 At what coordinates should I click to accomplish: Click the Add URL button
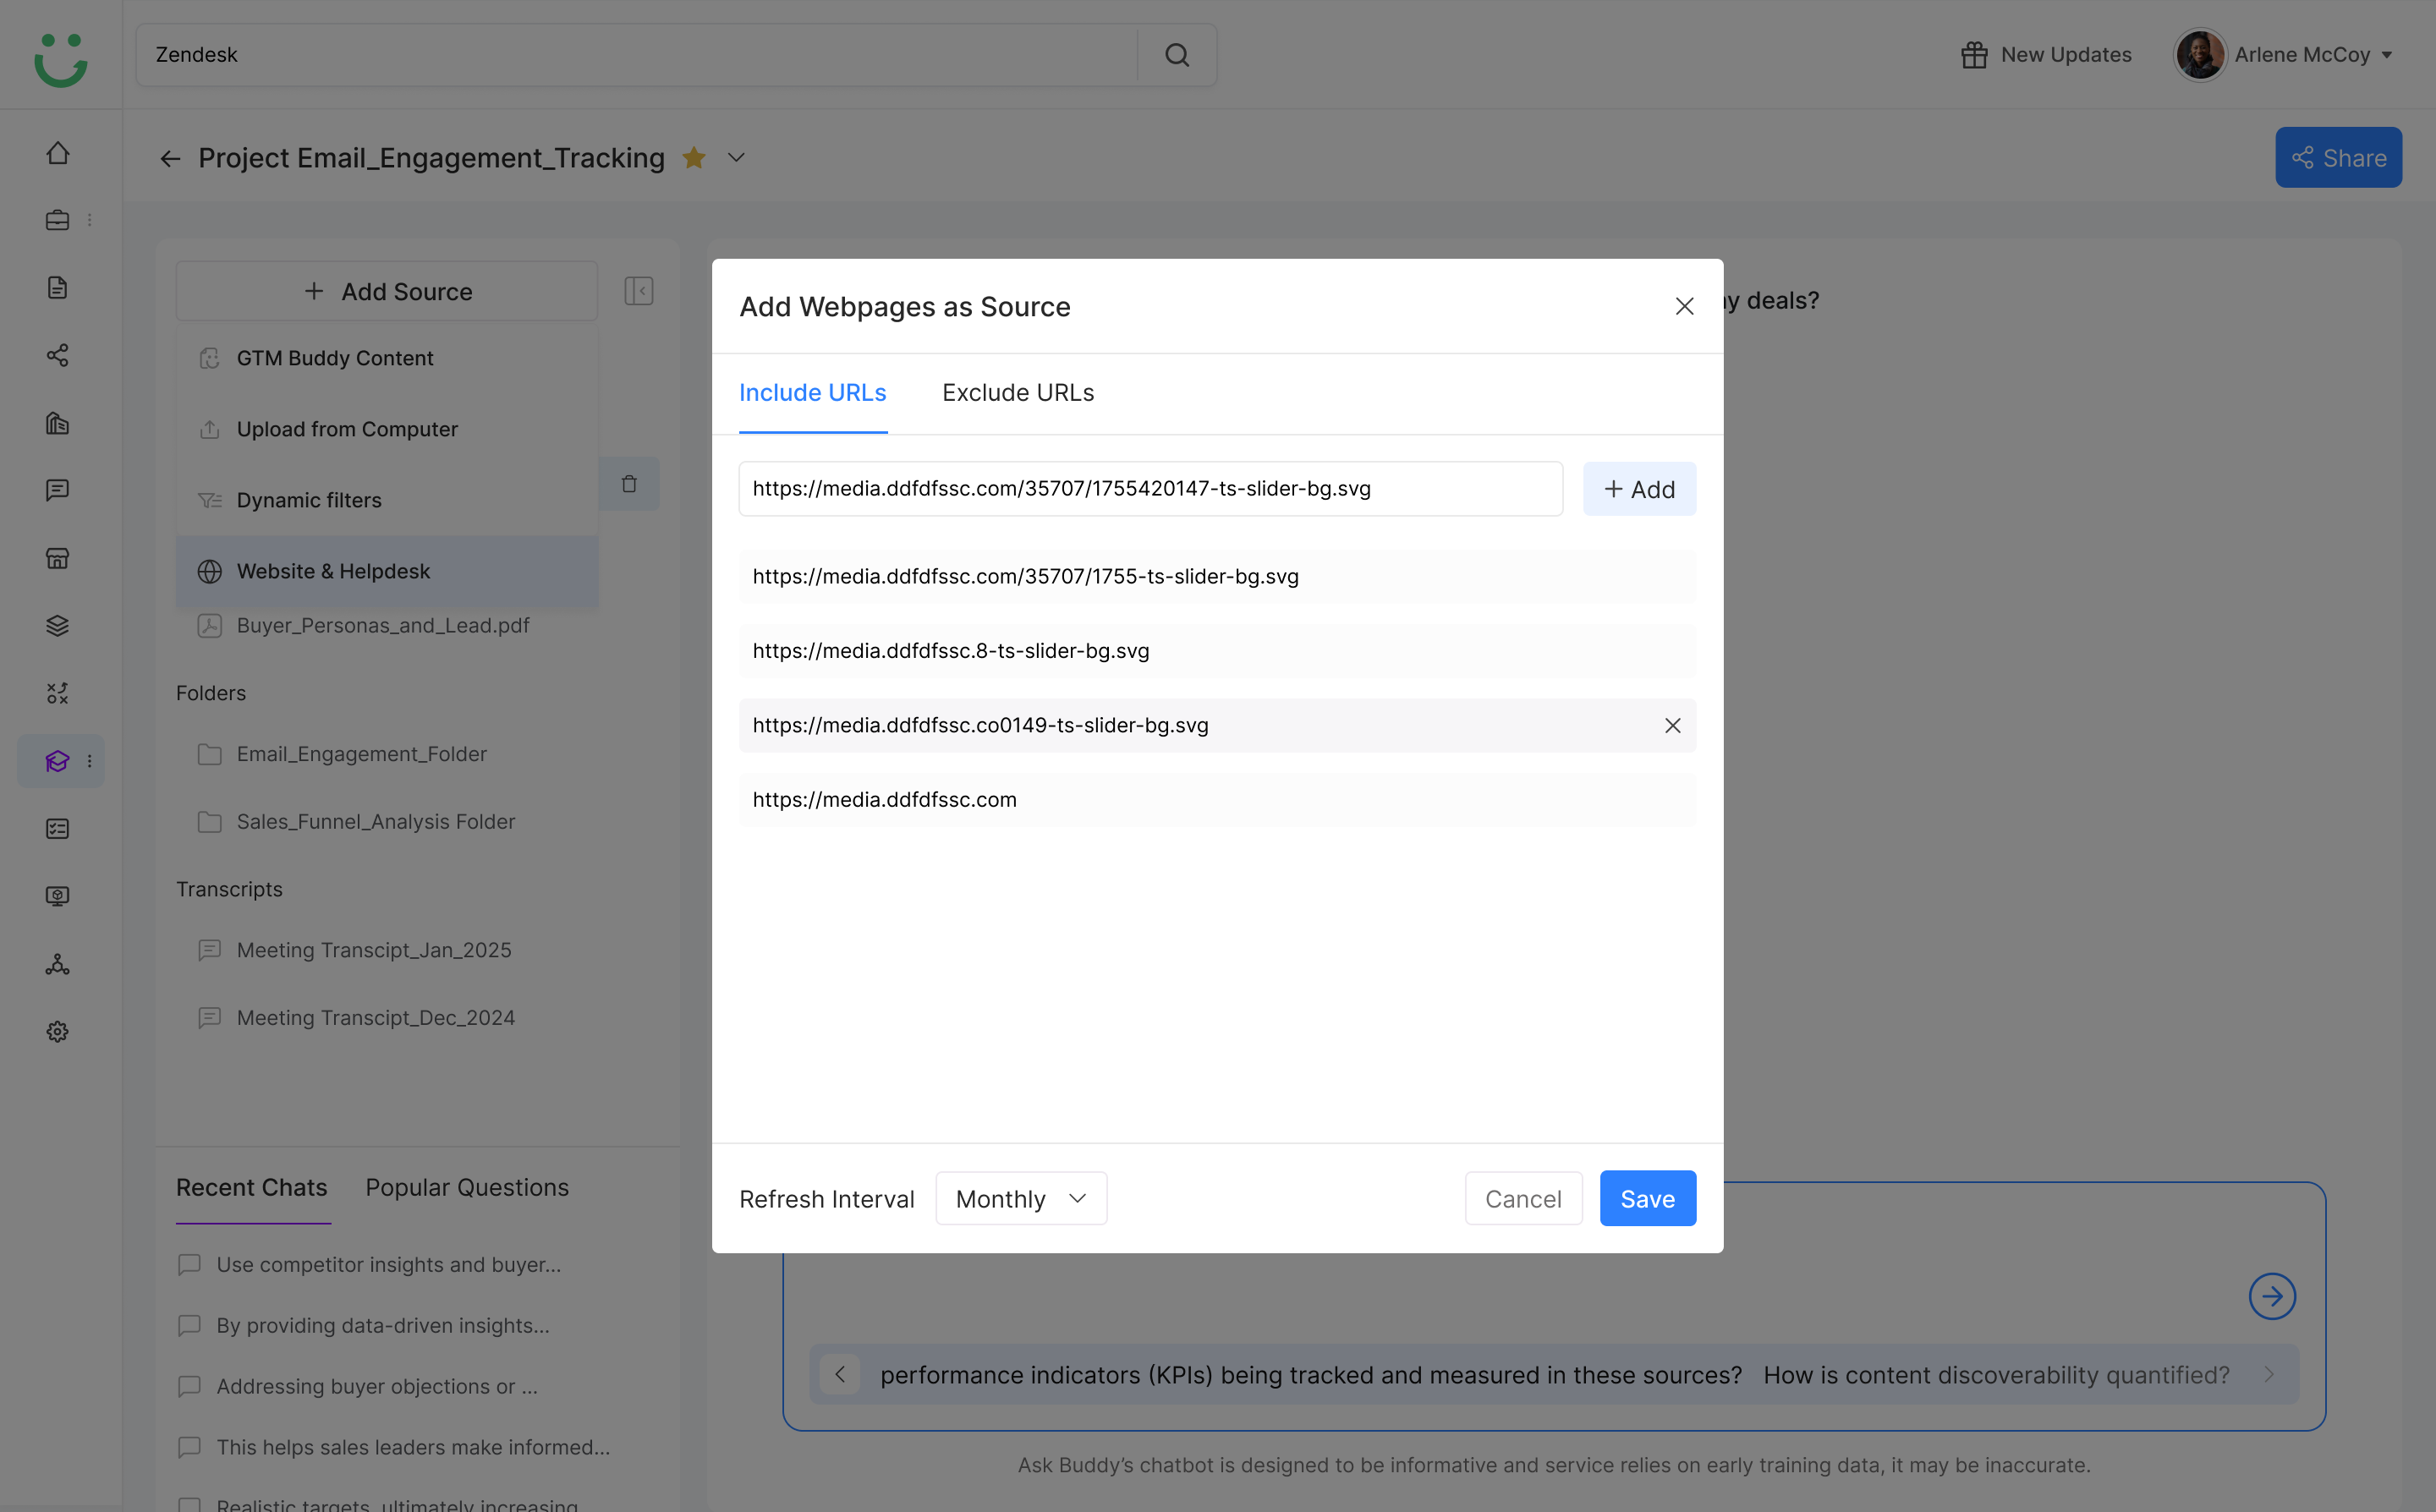(x=1640, y=489)
